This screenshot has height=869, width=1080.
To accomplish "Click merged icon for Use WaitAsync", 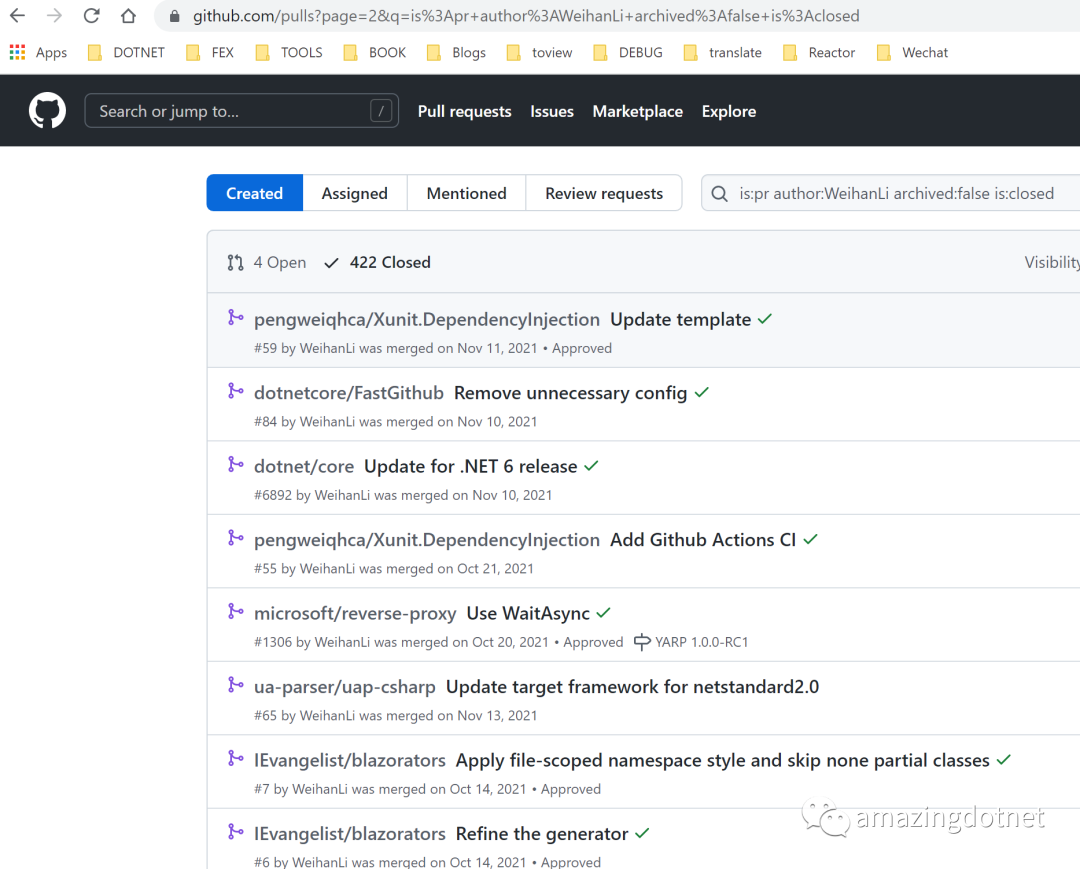I will 236,611.
